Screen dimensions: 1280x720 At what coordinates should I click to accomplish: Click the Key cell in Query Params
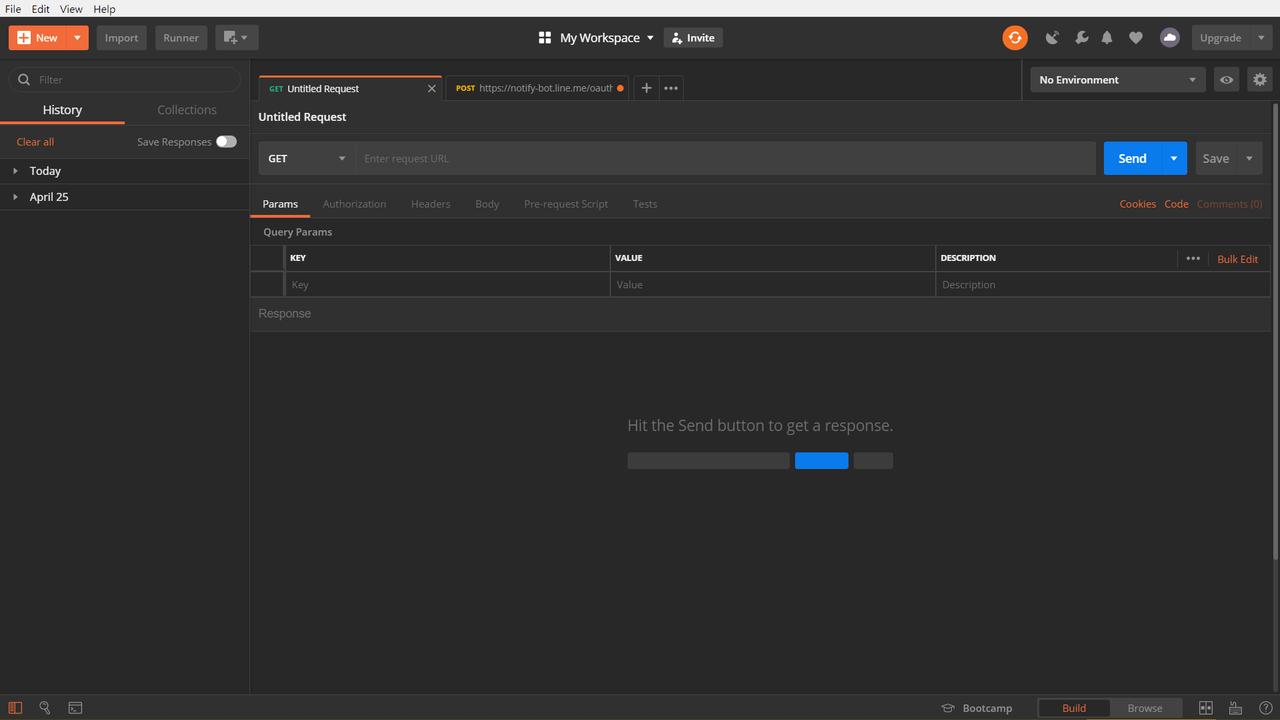point(448,285)
